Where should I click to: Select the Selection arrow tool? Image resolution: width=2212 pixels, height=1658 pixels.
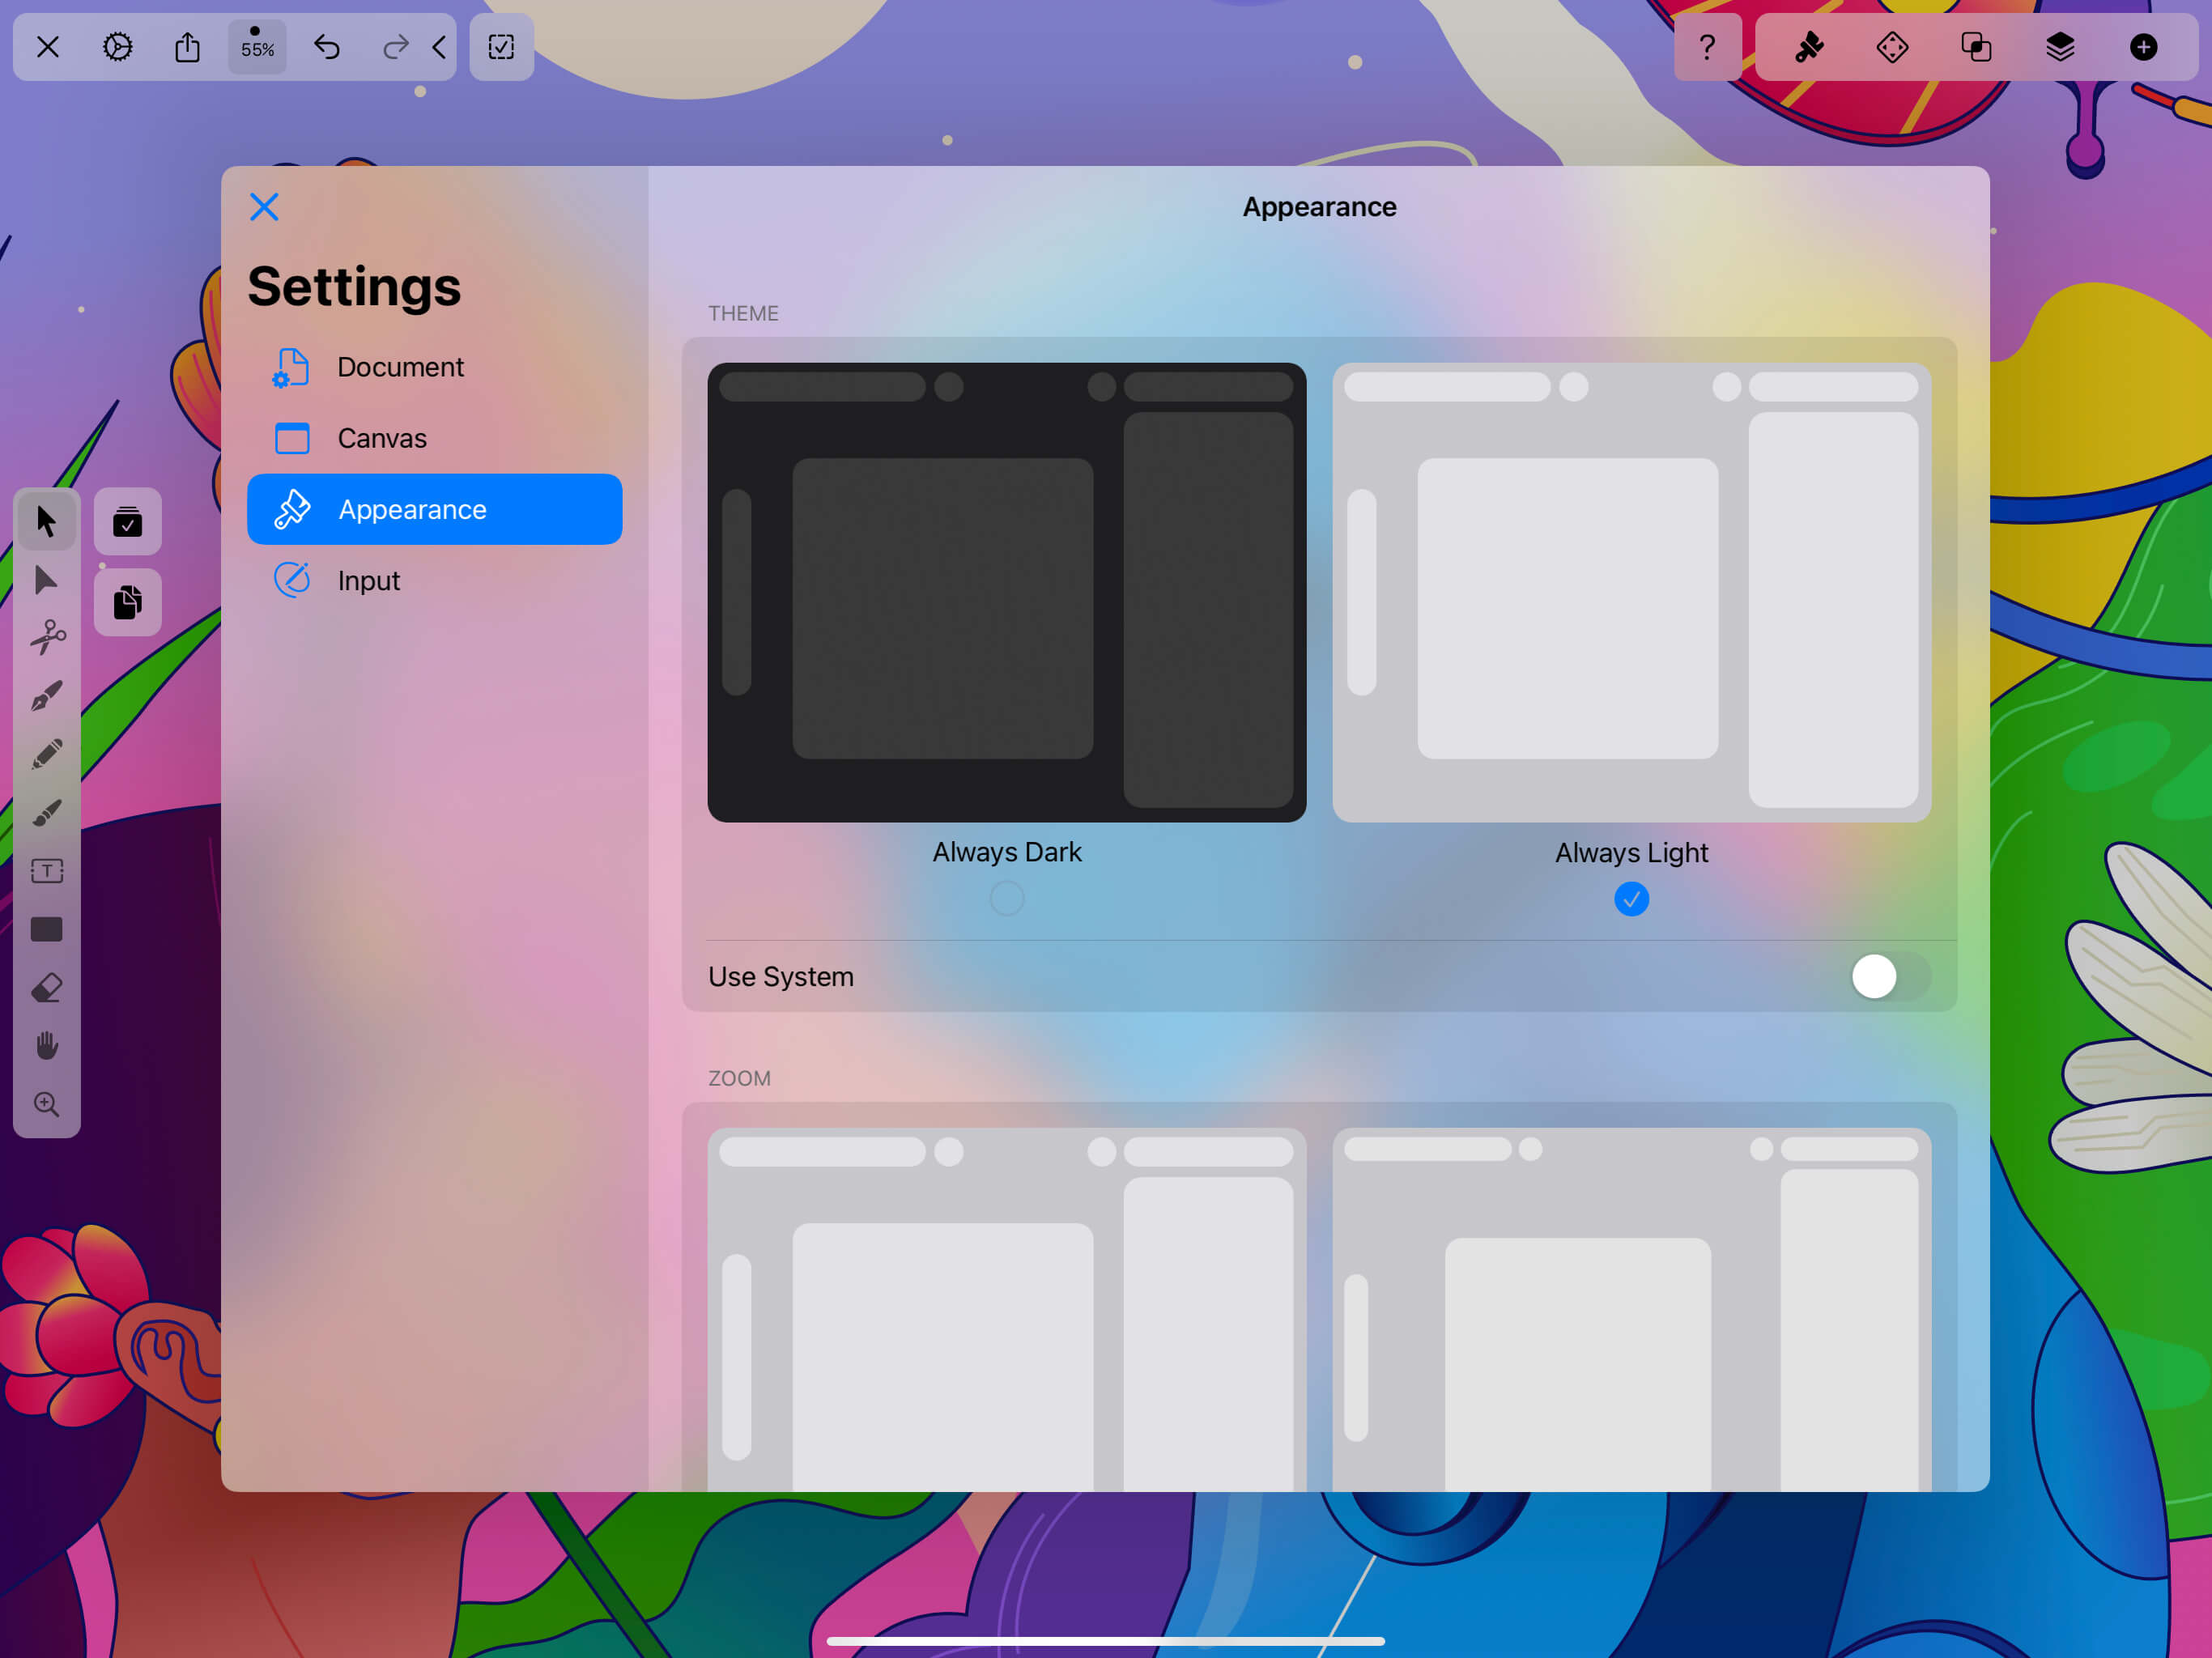click(x=46, y=521)
